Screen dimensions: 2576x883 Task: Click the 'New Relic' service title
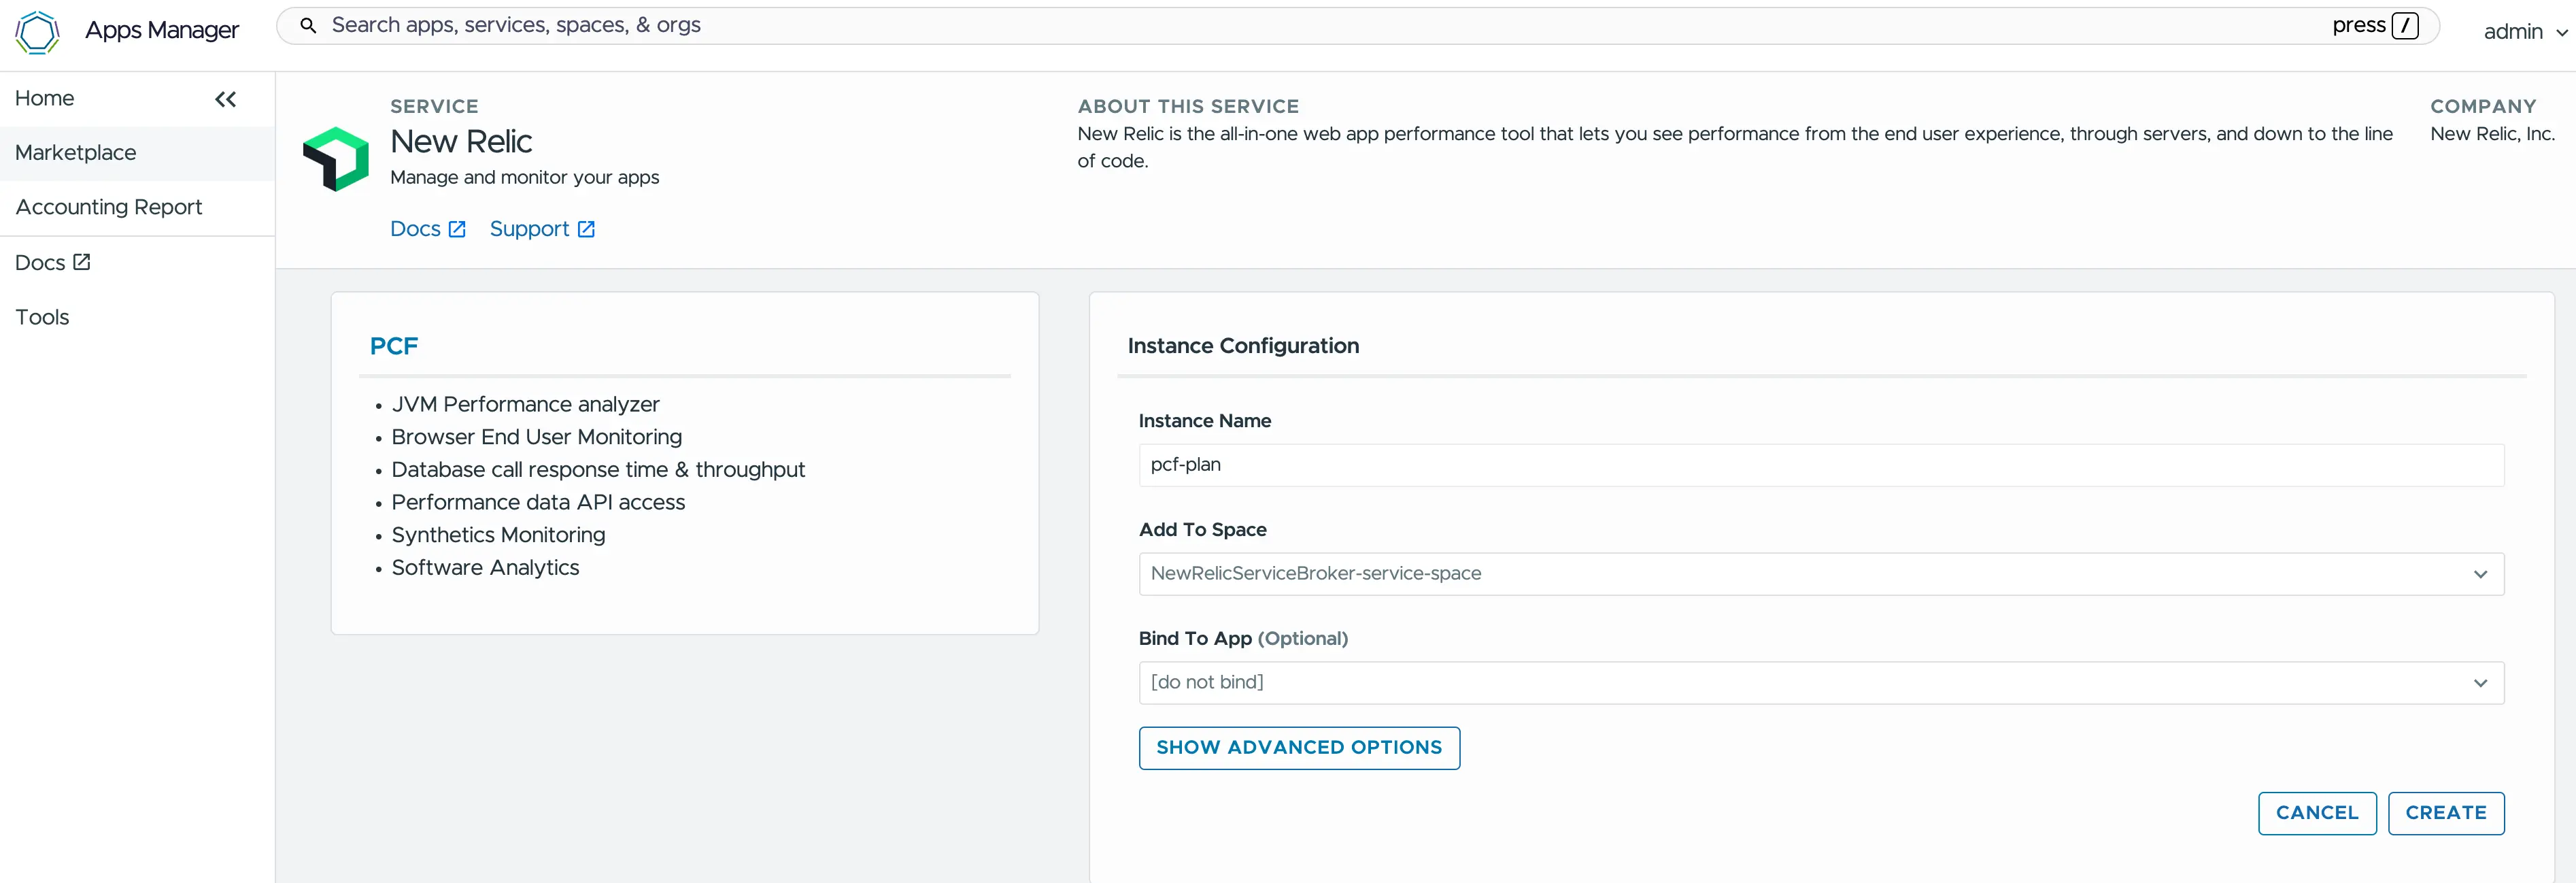[x=461, y=142]
